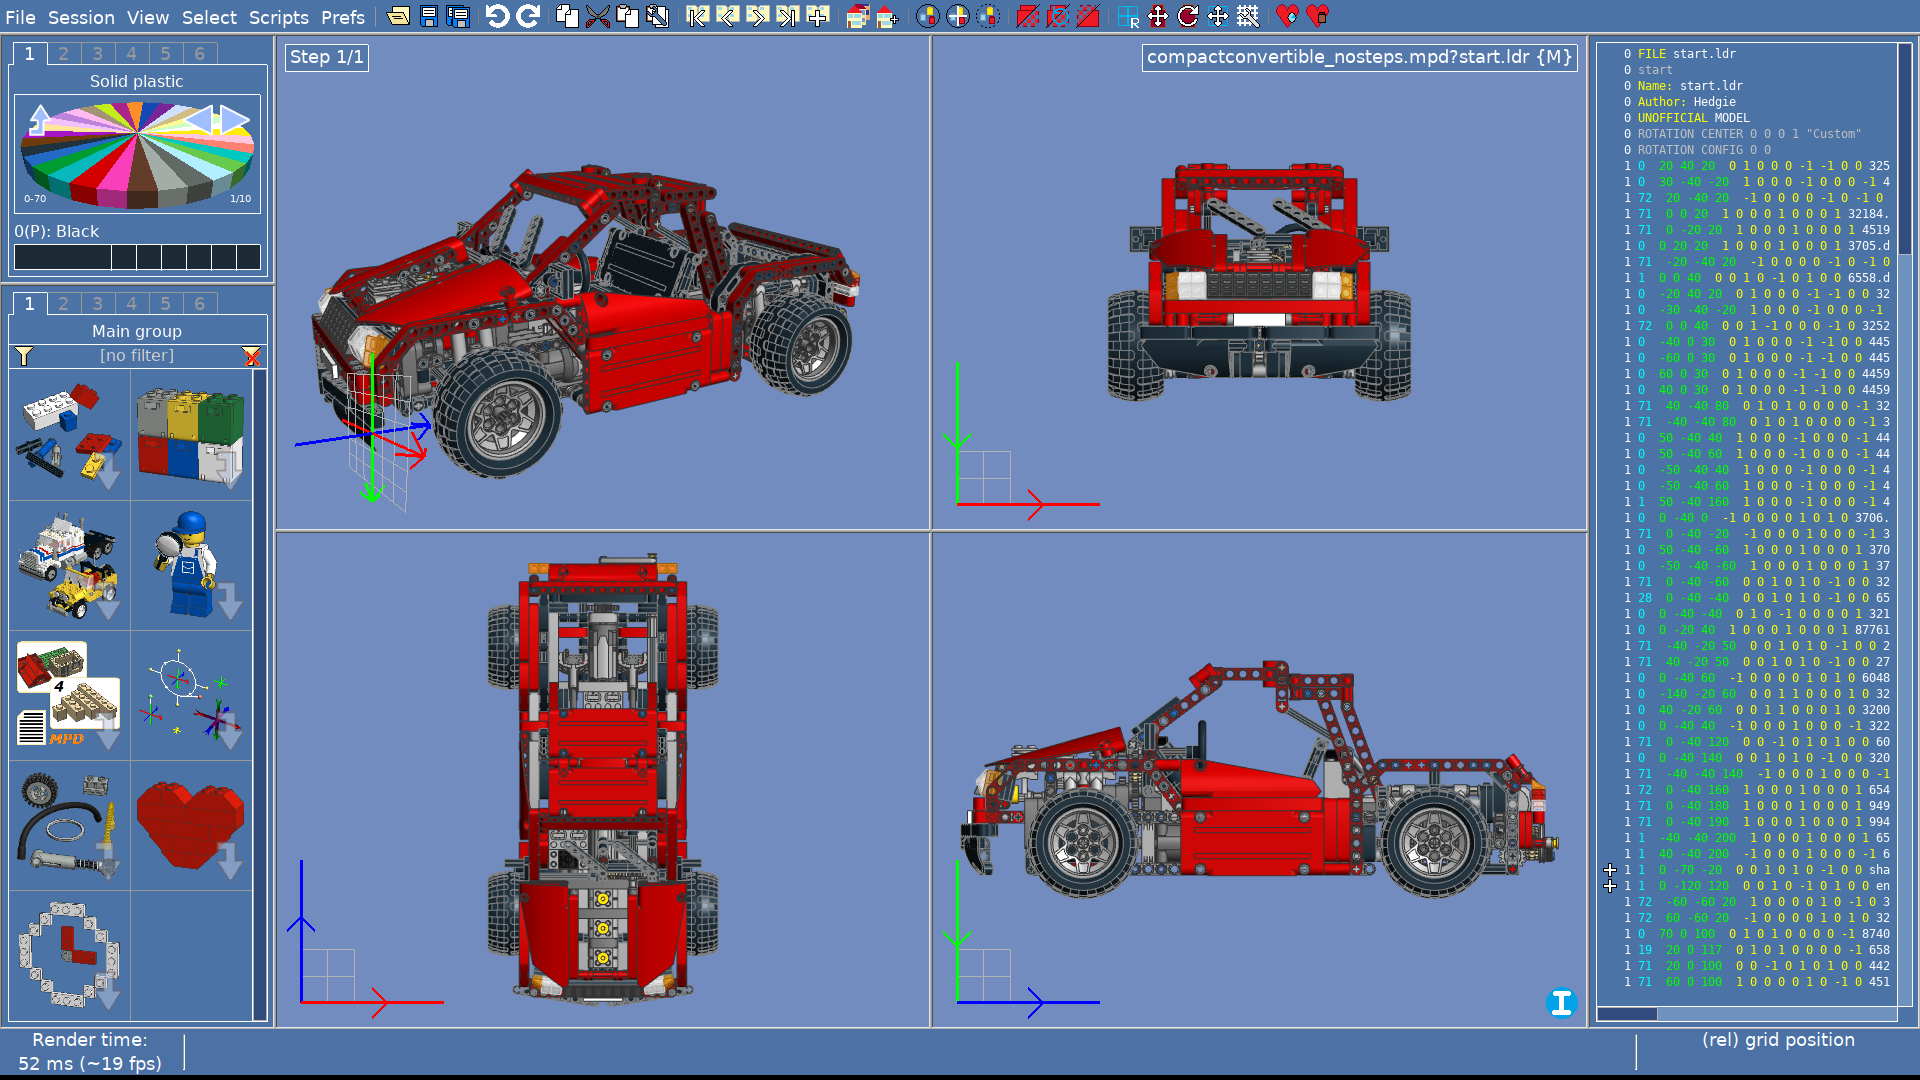
Task: Expand the minifigure parts group
Action: 190,565
